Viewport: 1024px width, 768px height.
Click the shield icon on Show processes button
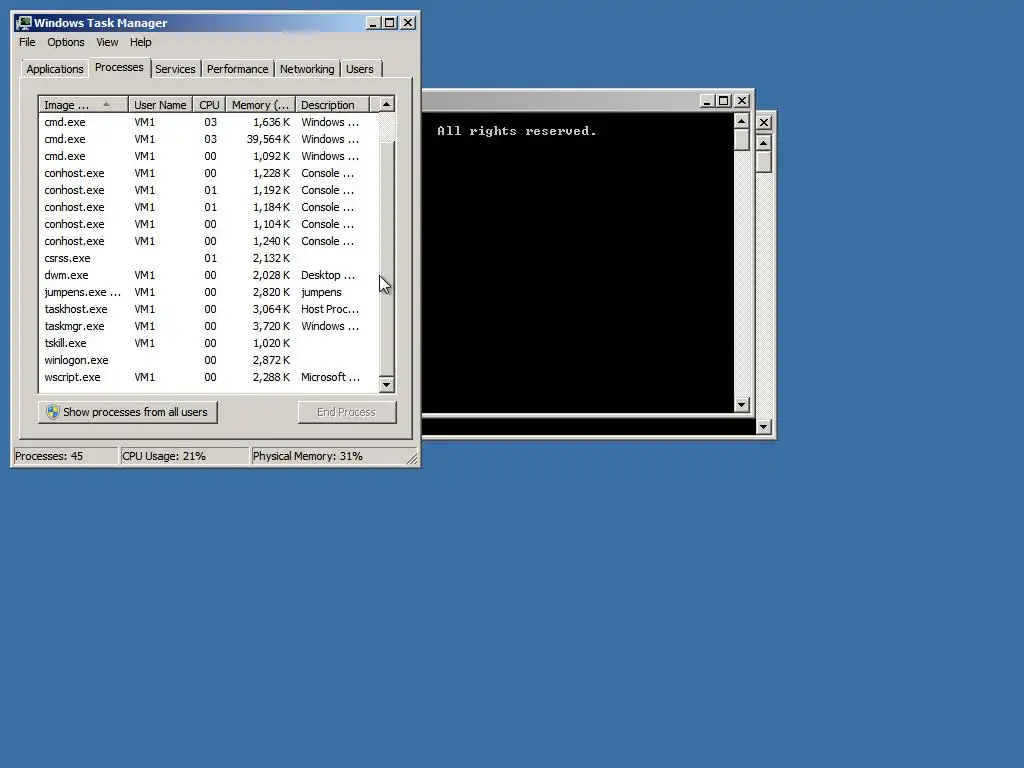click(53, 412)
